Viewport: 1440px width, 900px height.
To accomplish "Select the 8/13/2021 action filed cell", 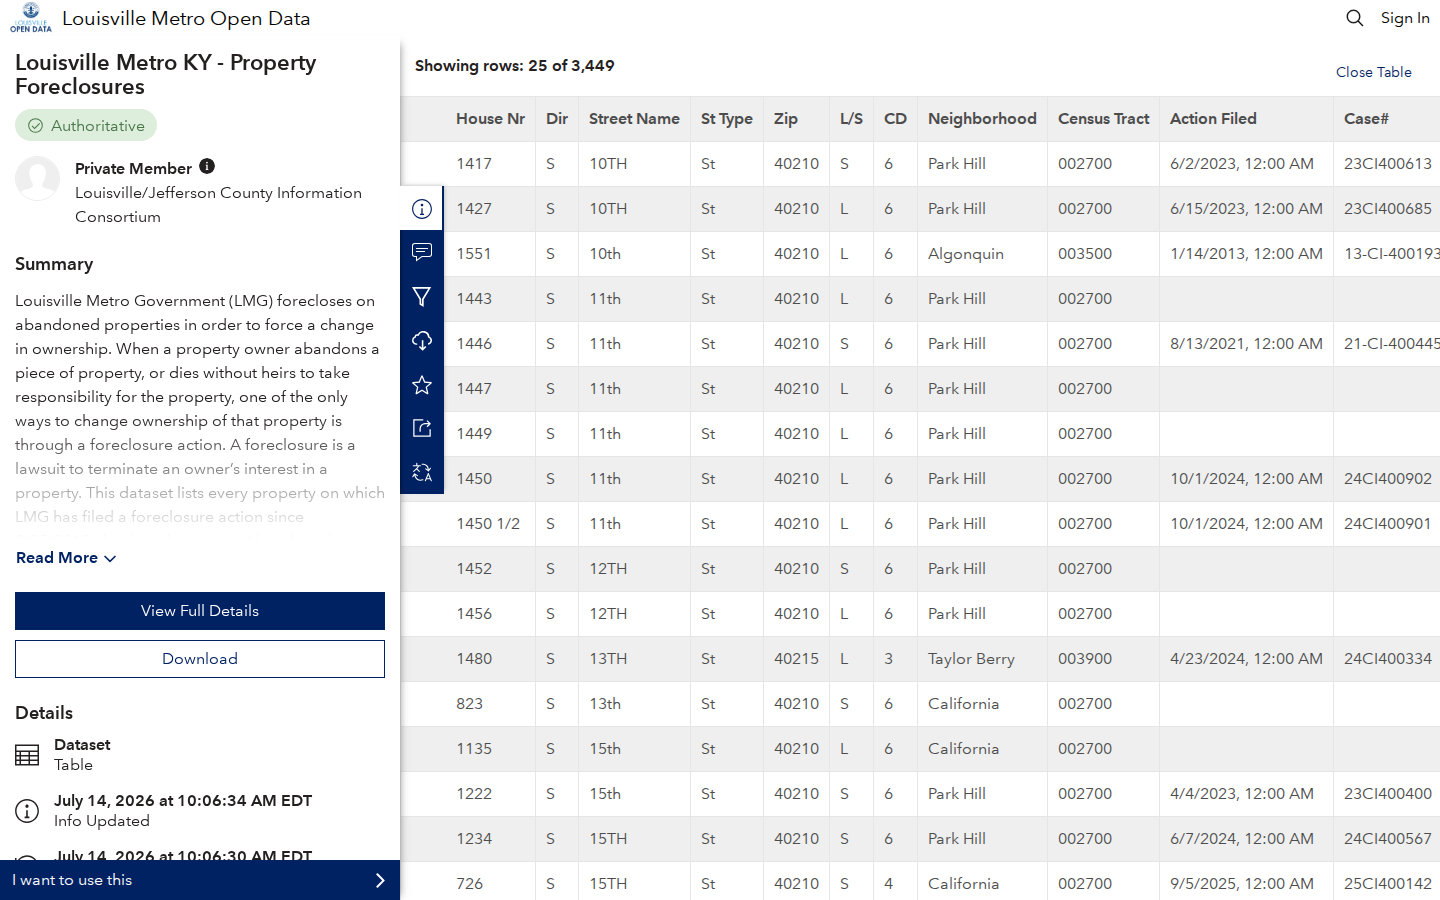I will click(x=1246, y=344).
